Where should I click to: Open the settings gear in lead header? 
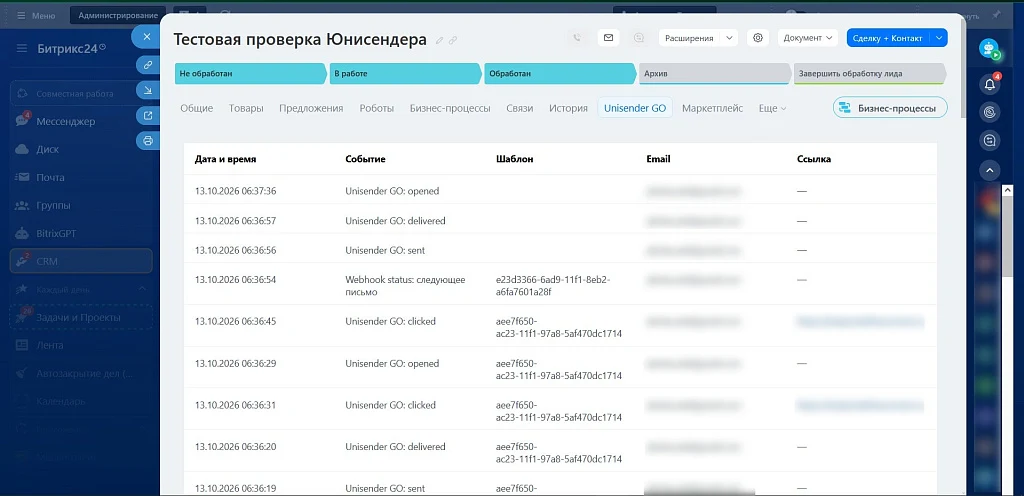click(x=758, y=38)
